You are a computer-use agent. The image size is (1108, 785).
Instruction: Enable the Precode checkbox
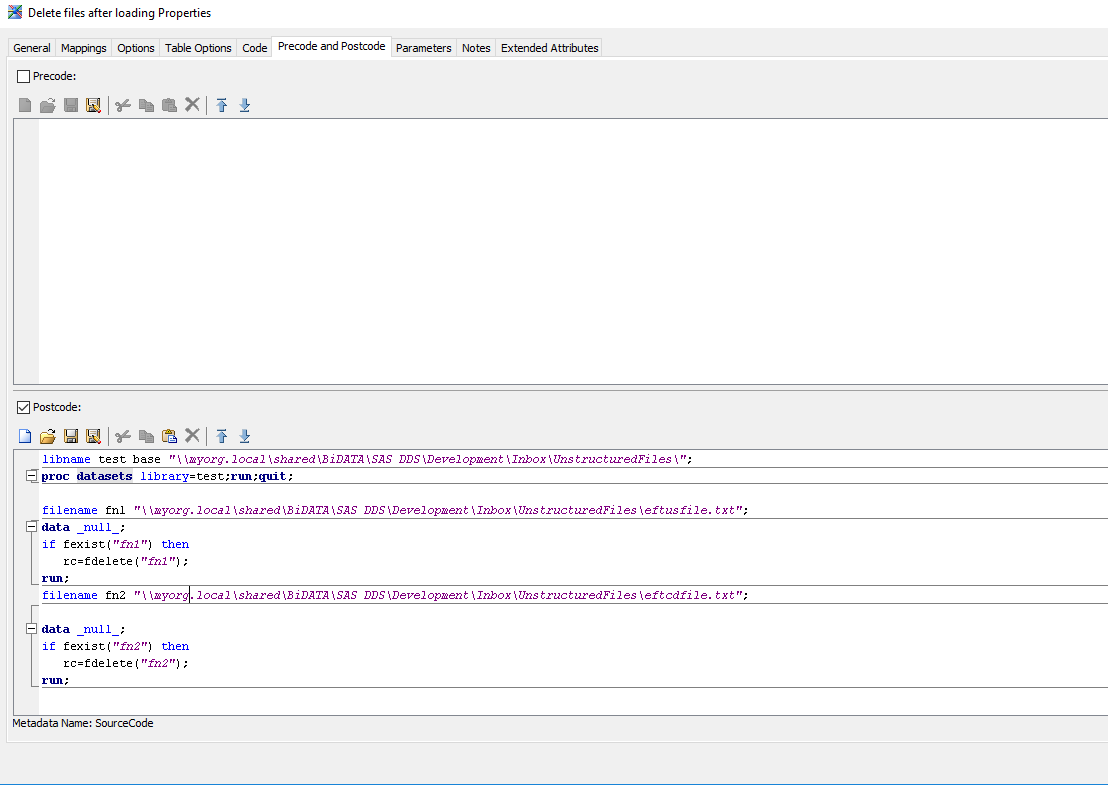point(24,76)
